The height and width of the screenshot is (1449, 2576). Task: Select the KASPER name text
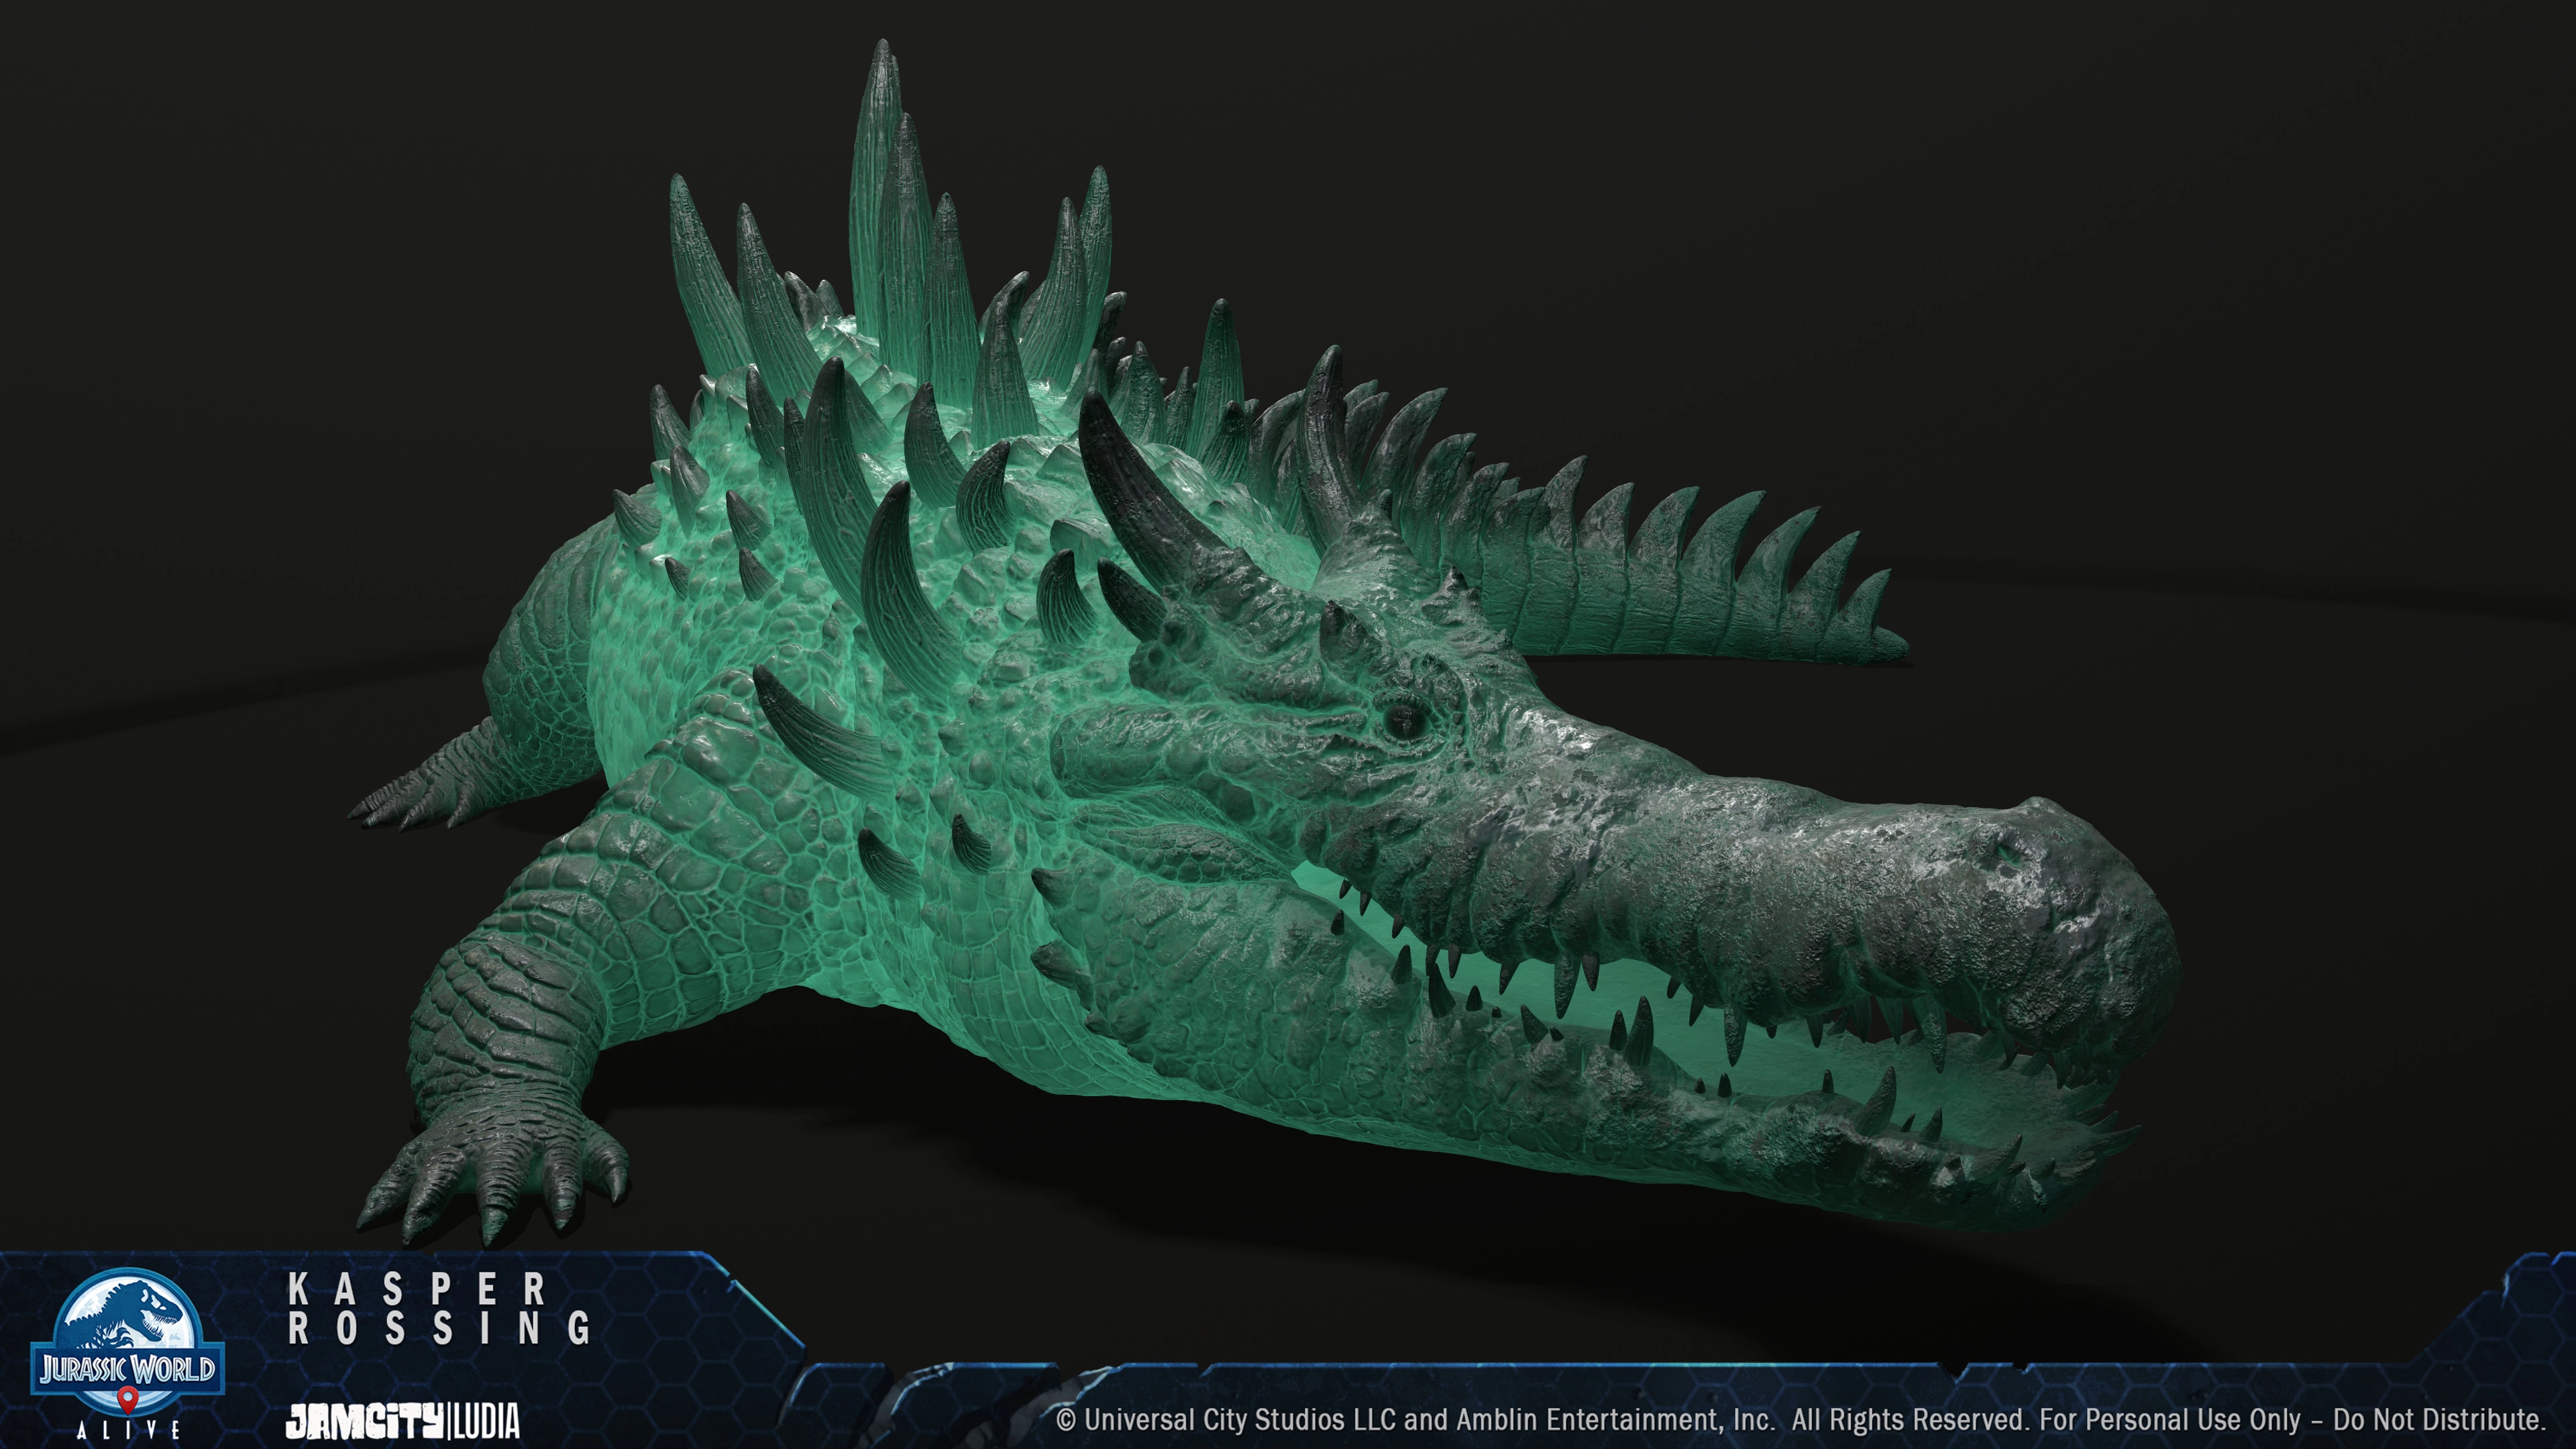point(417,1290)
